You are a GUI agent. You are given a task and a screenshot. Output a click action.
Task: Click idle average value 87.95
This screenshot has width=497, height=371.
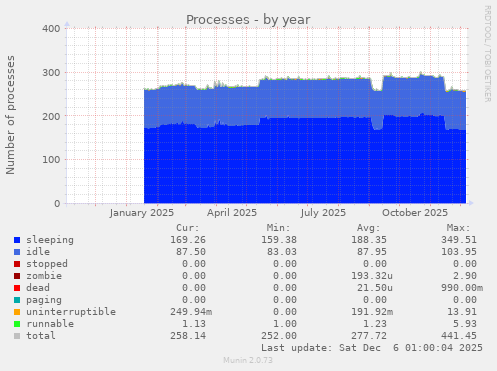coord(372,252)
